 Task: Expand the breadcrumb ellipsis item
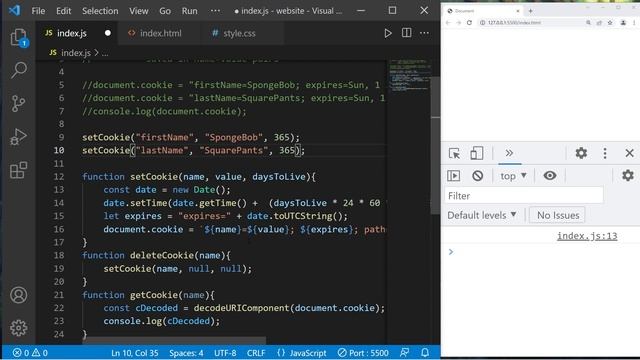pos(105,53)
